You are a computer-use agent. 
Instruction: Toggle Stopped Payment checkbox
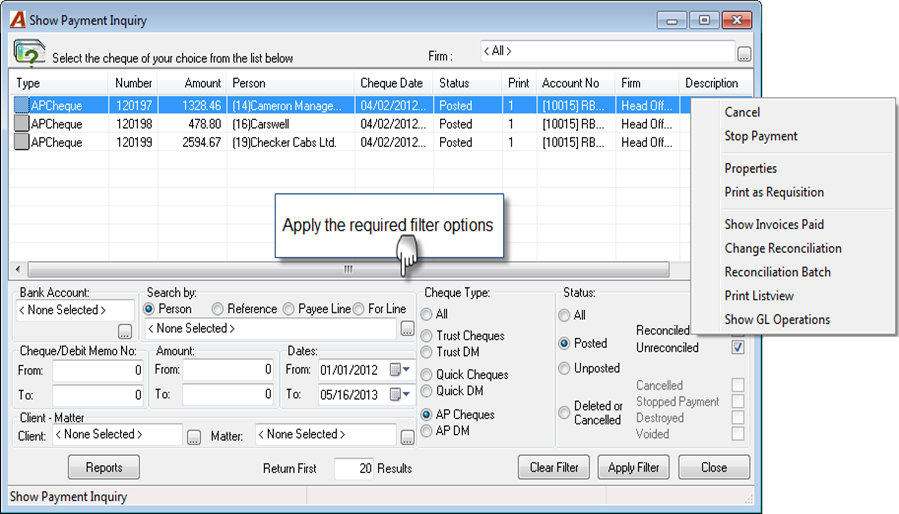[738, 401]
